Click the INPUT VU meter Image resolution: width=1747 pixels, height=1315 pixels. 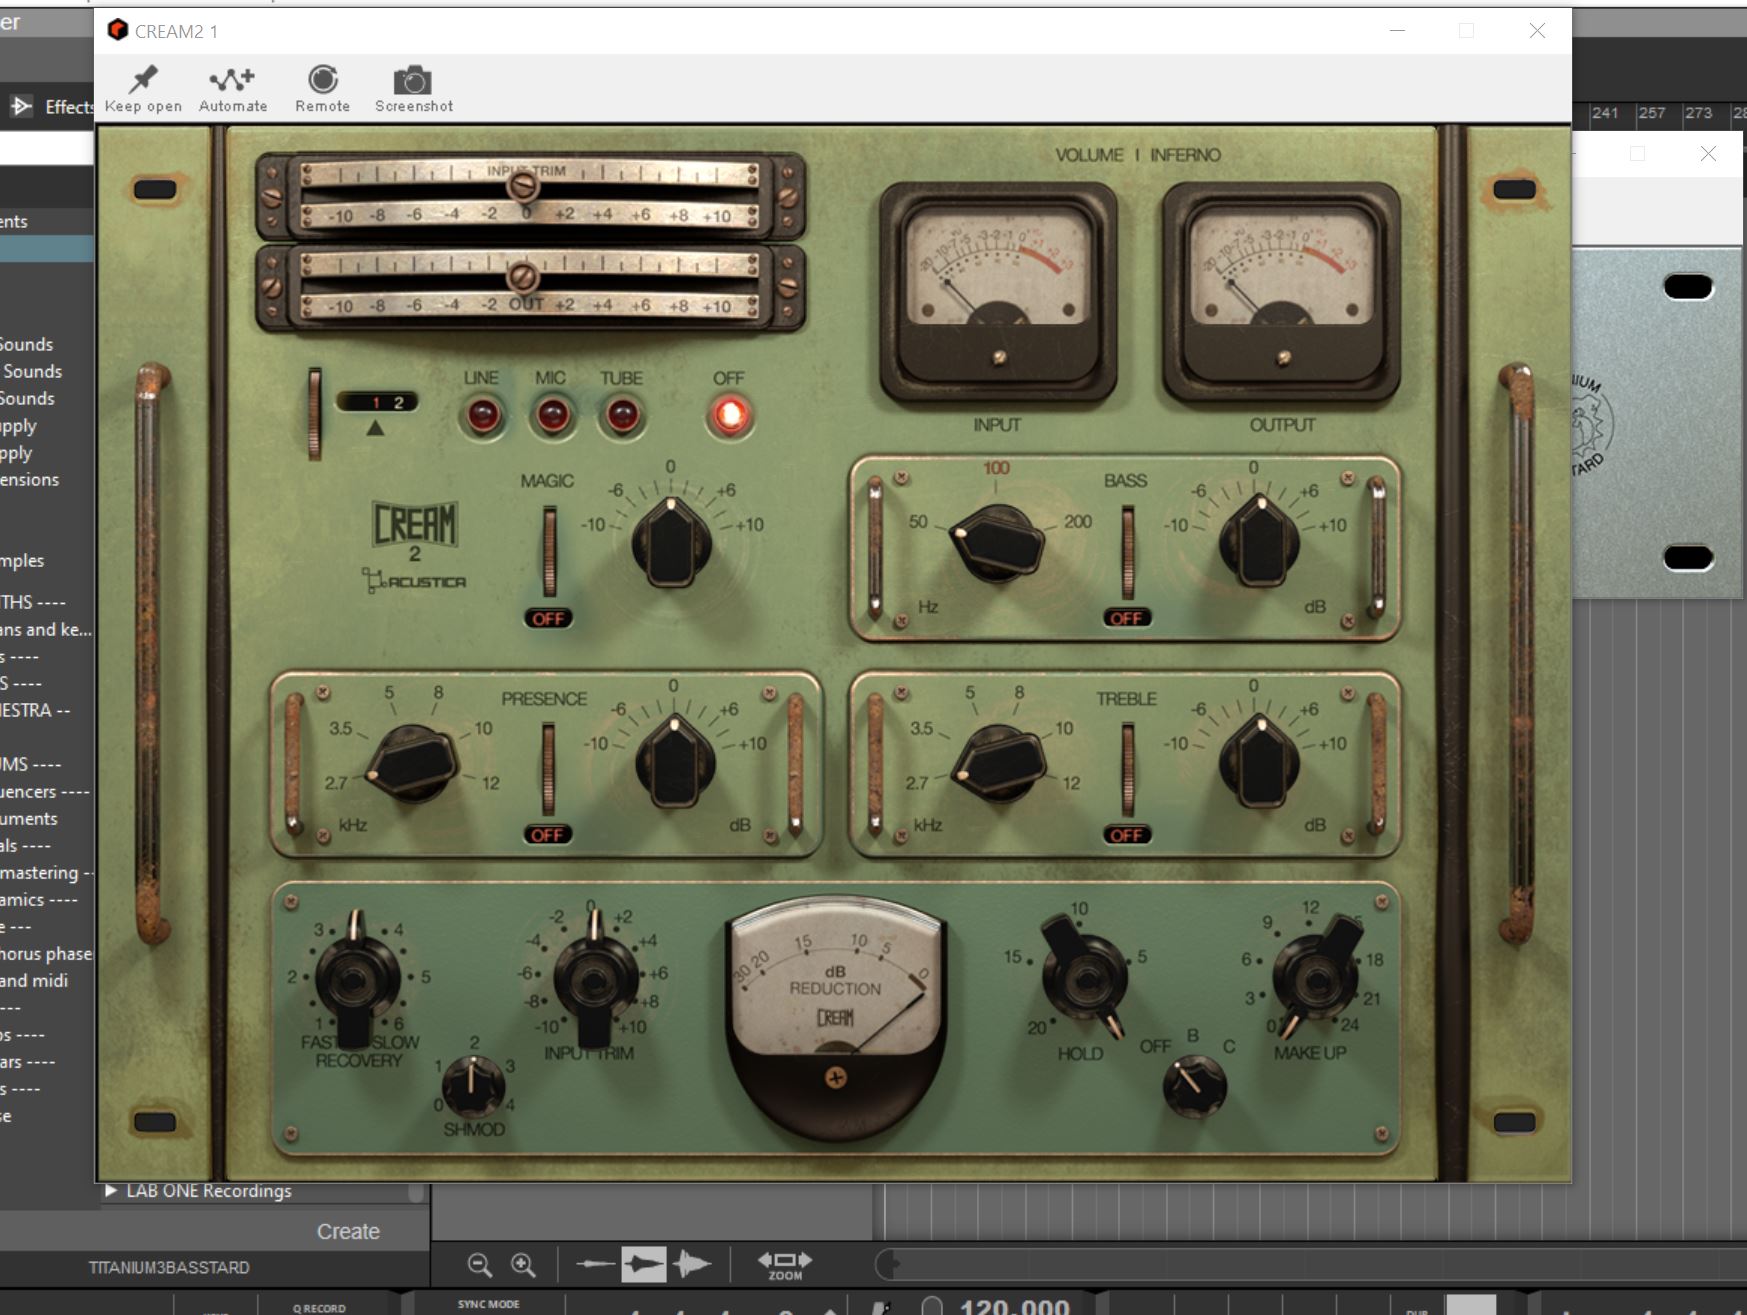997,292
